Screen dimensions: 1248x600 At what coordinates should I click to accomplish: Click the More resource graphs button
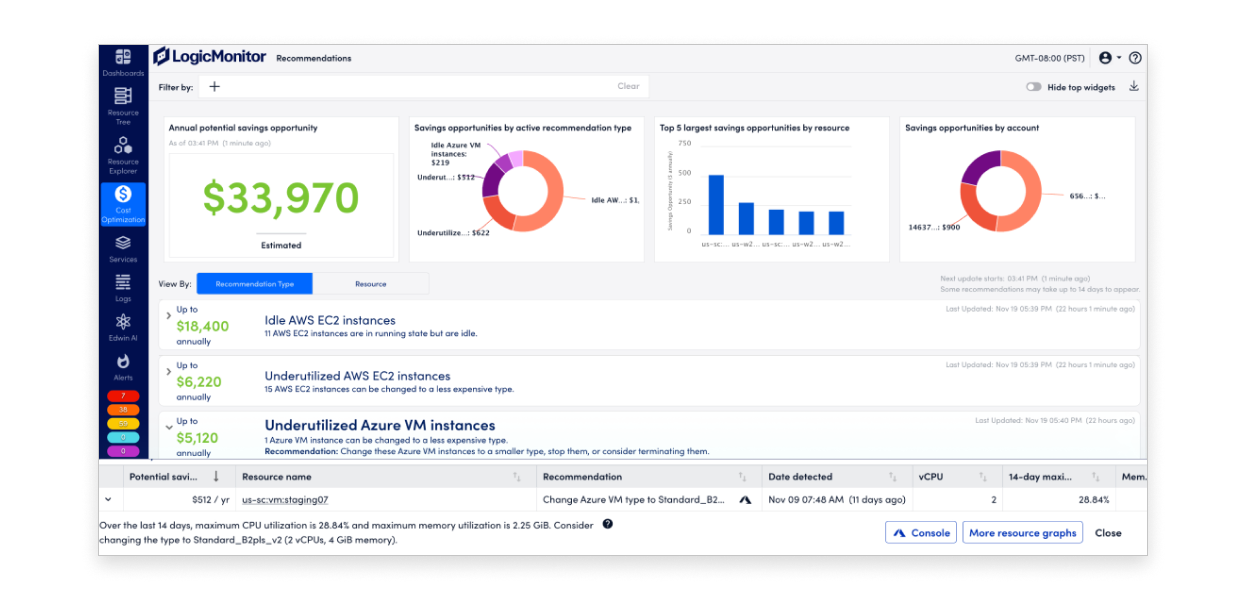pos(1022,533)
